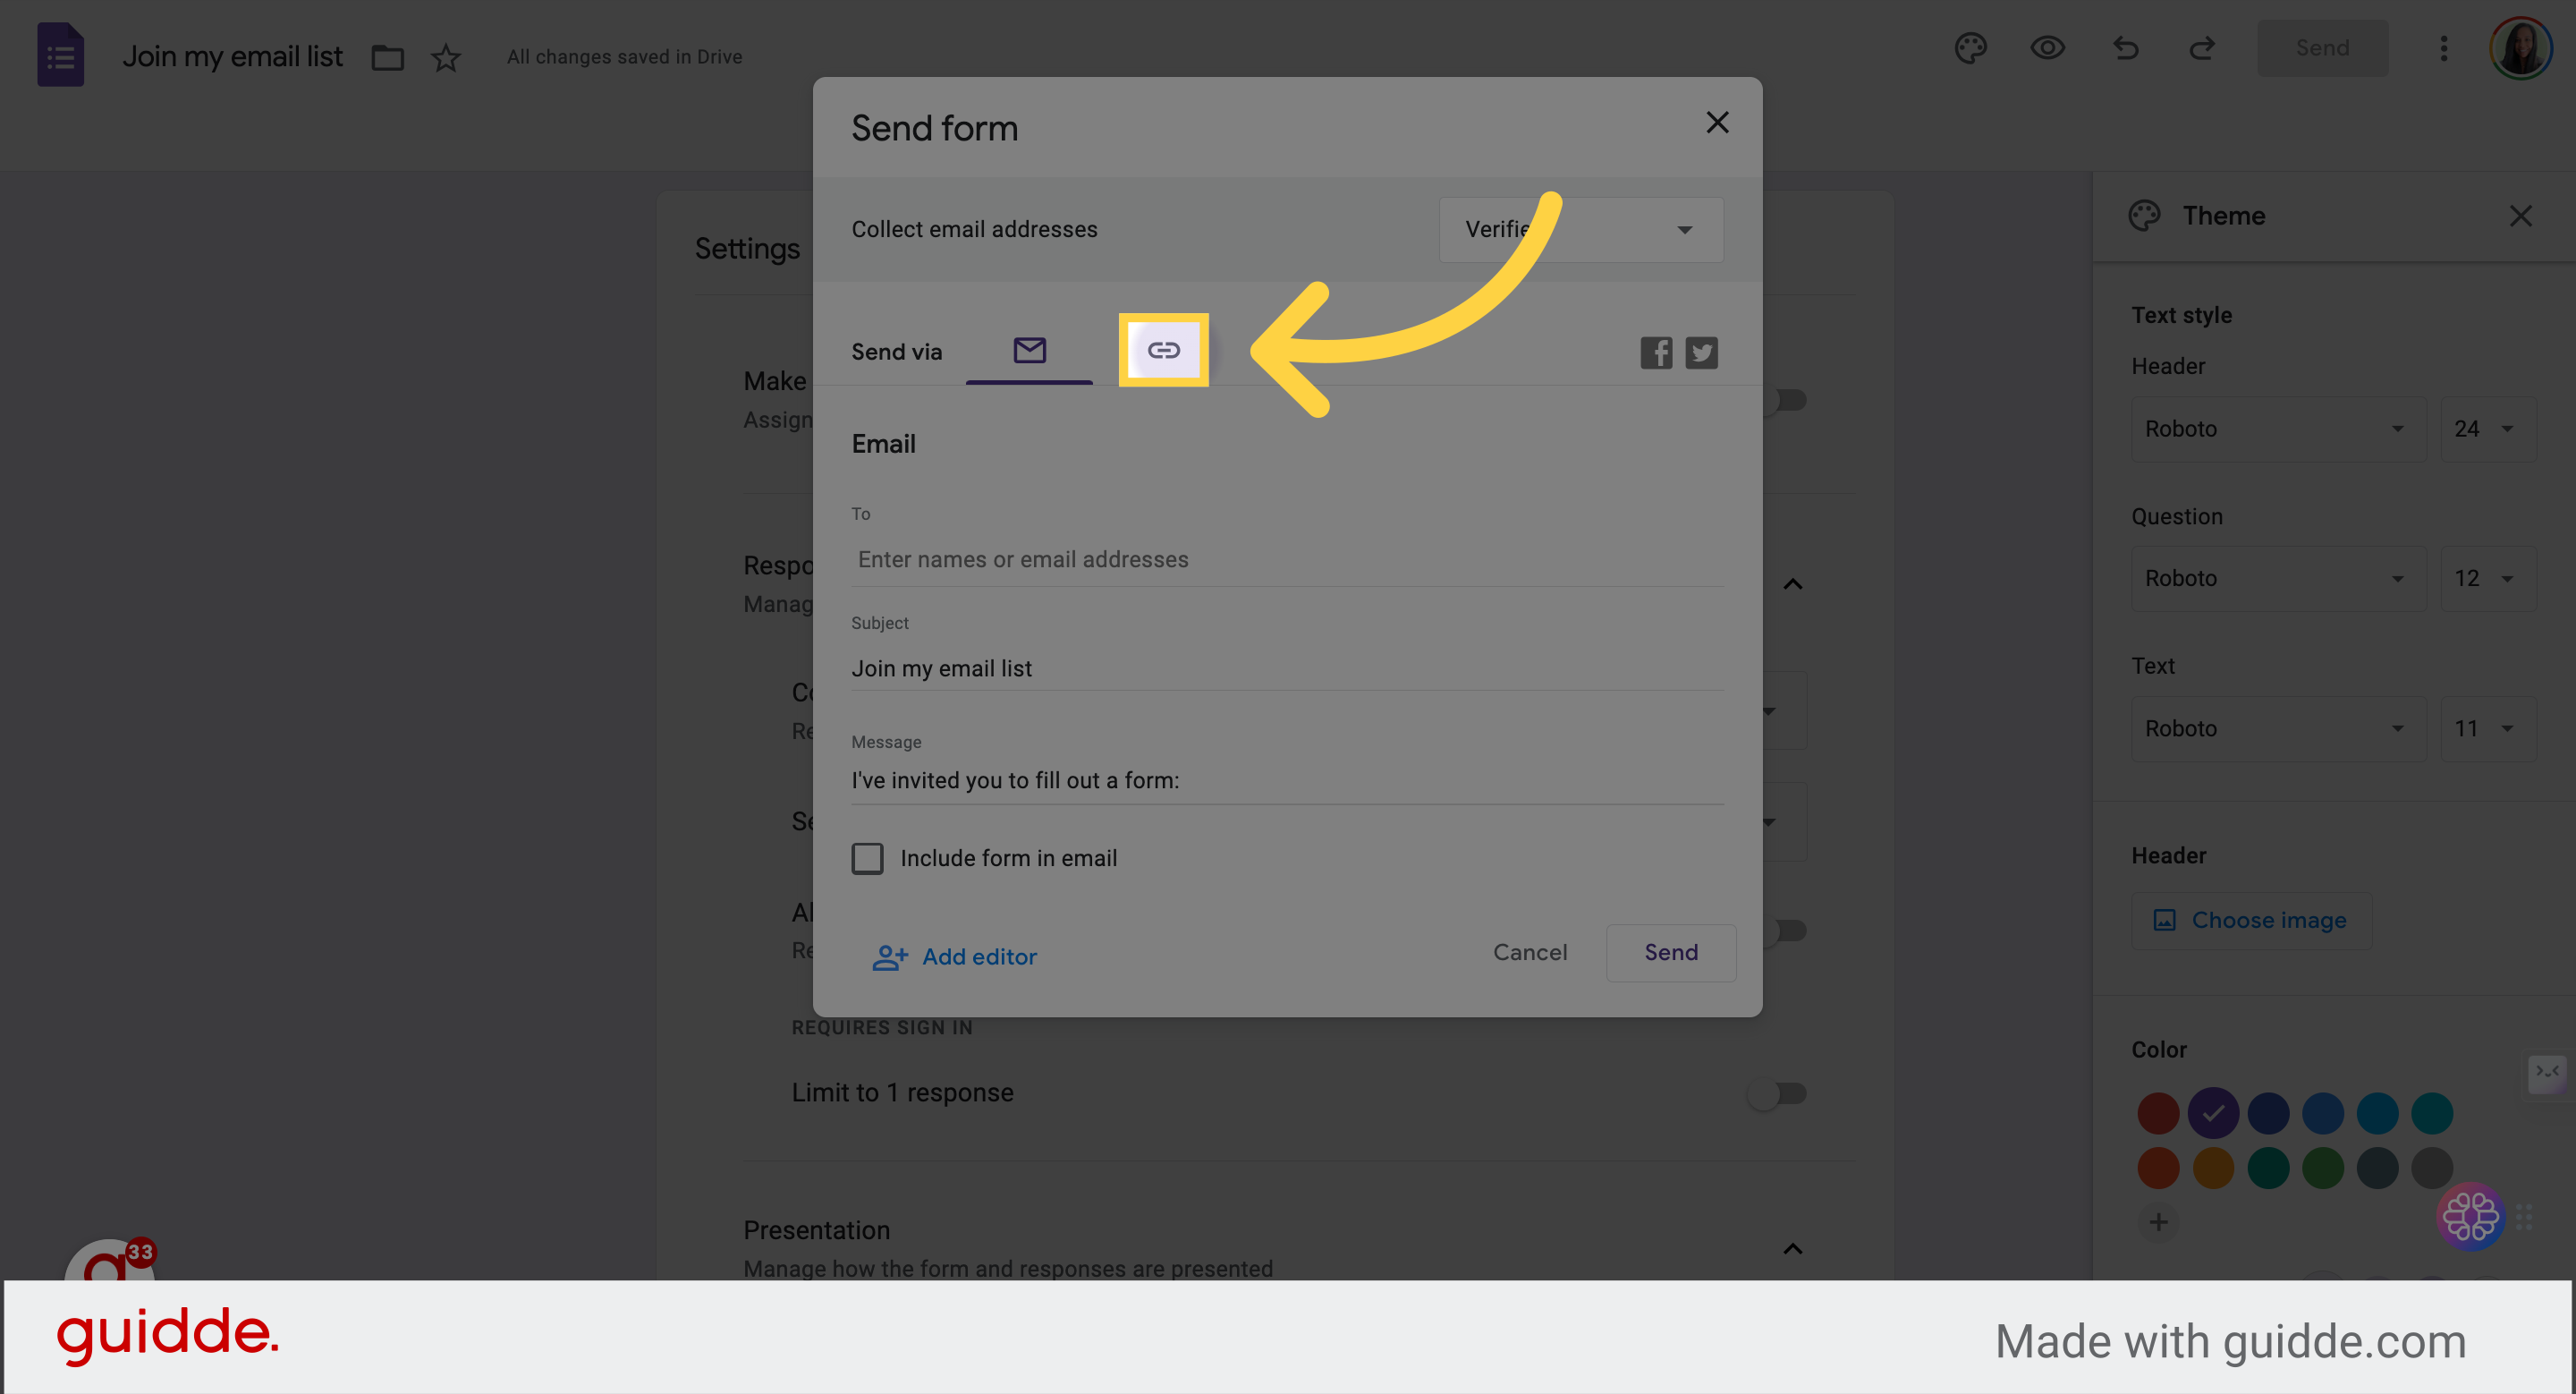Check Include form in email
This screenshot has width=2576, height=1394.
[867, 858]
